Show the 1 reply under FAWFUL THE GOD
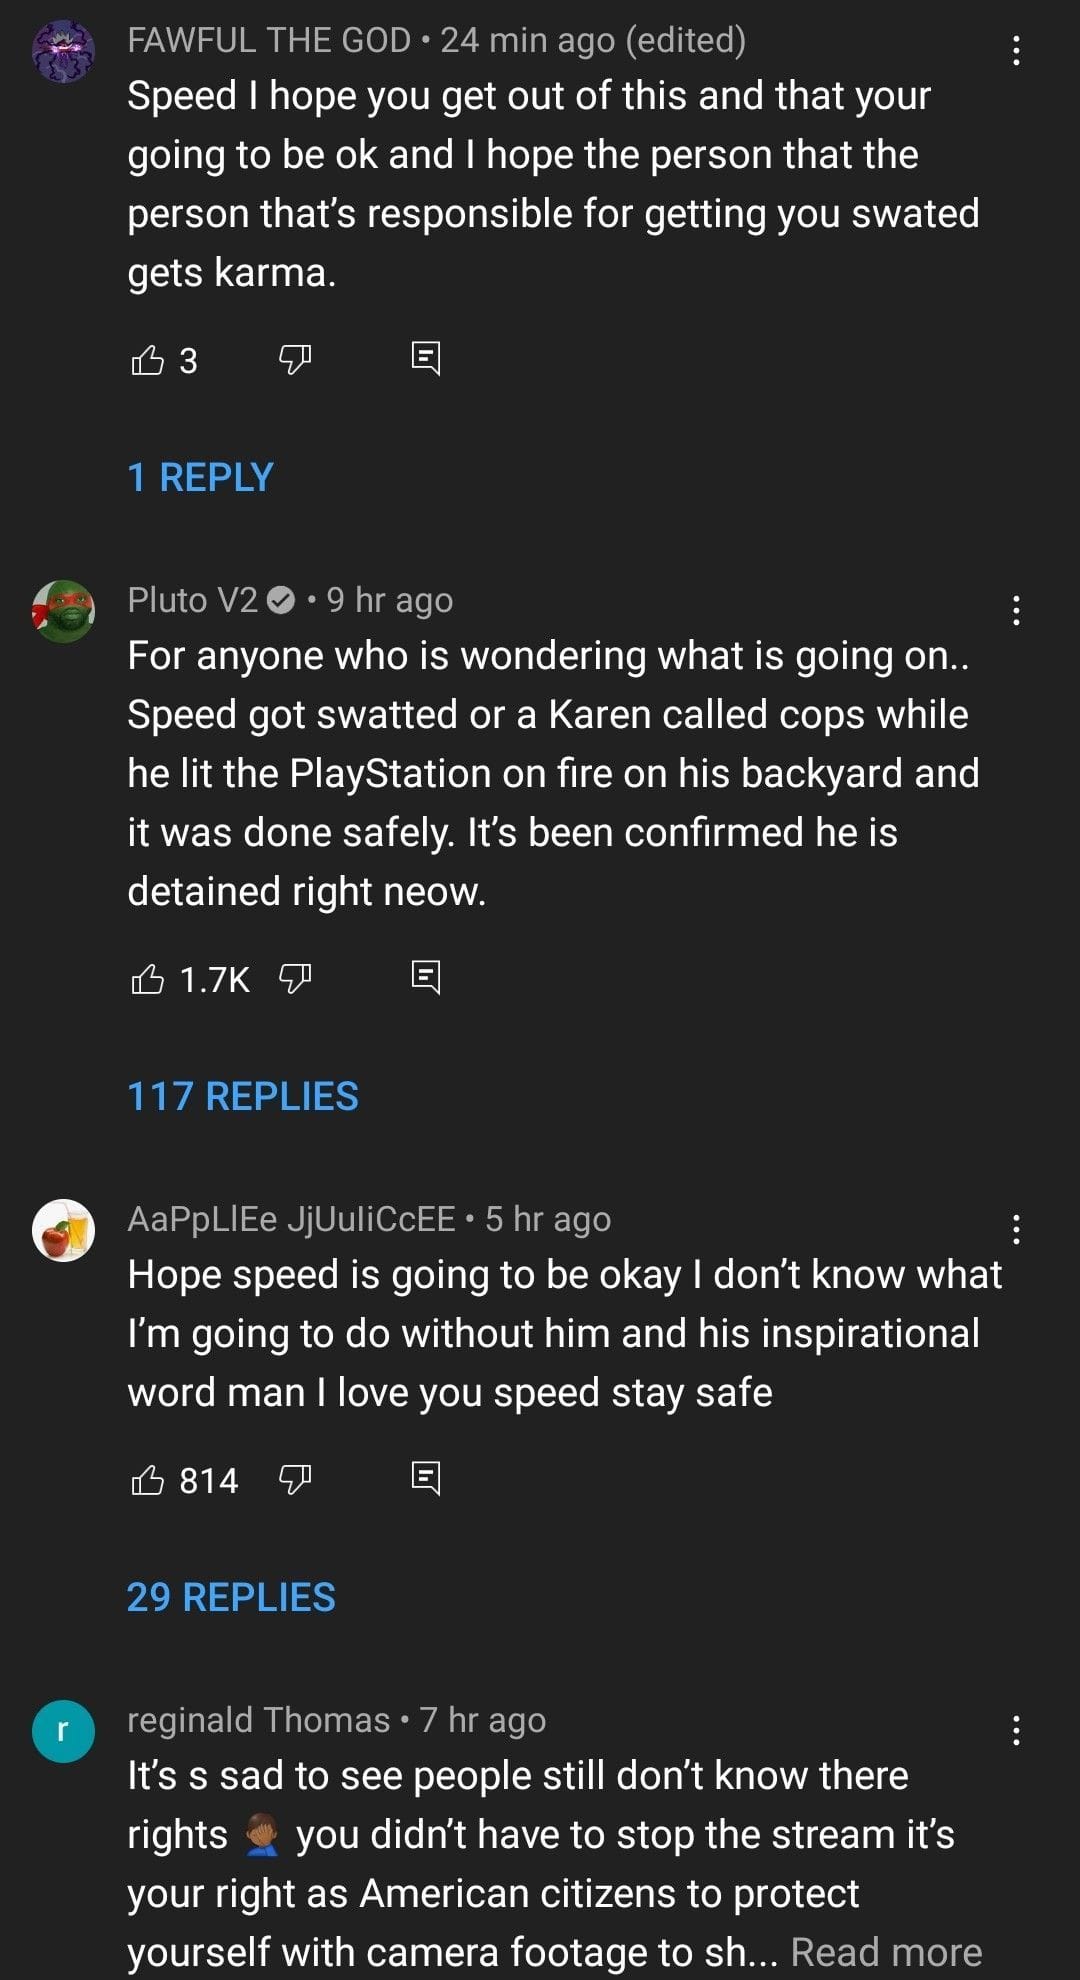1080x1980 pixels. pyautogui.click(x=199, y=477)
